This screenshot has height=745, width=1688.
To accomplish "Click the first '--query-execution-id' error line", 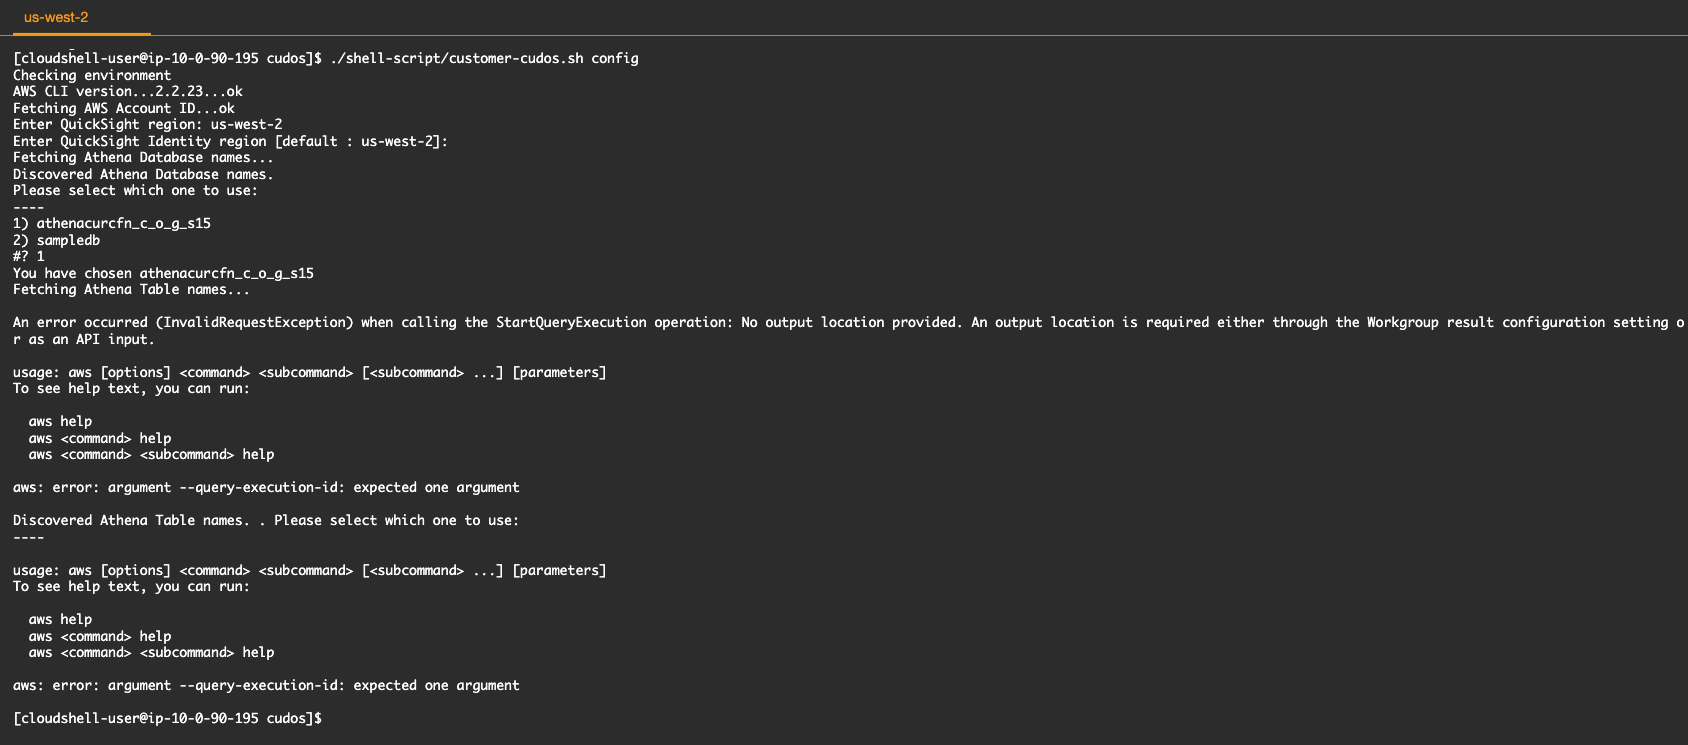I will [x=266, y=487].
